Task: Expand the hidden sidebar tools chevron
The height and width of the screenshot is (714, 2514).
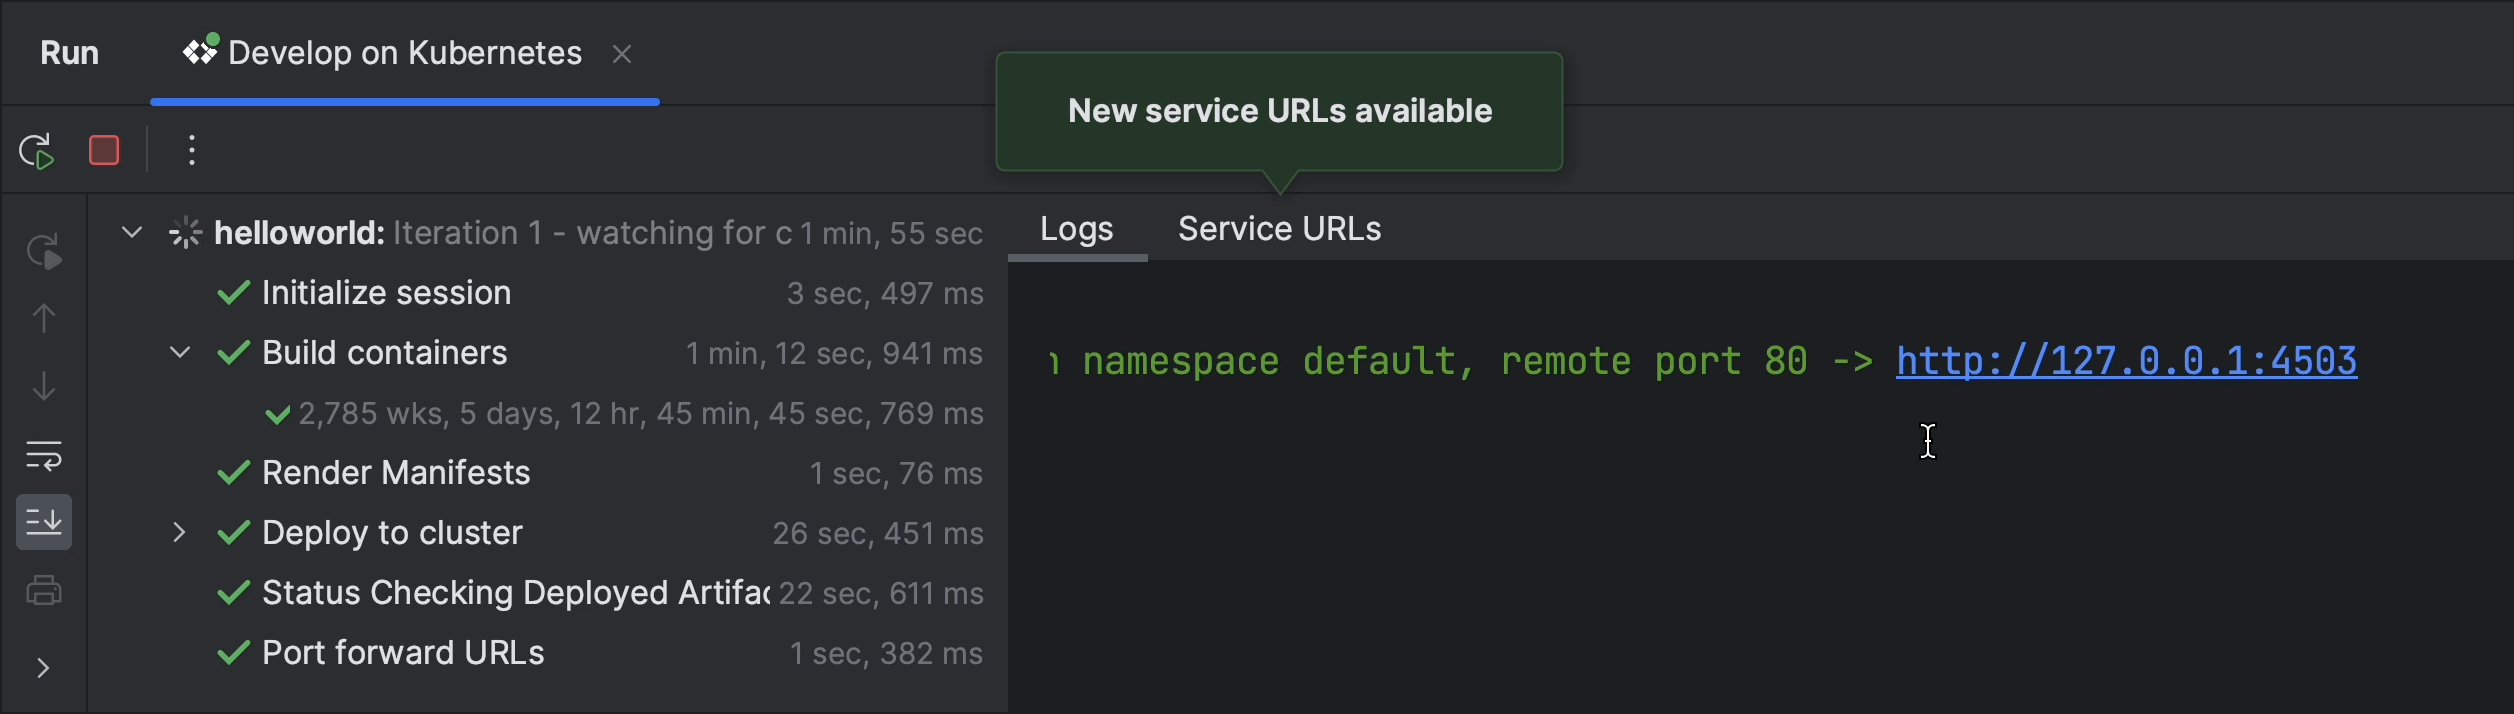Action: (43, 668)
